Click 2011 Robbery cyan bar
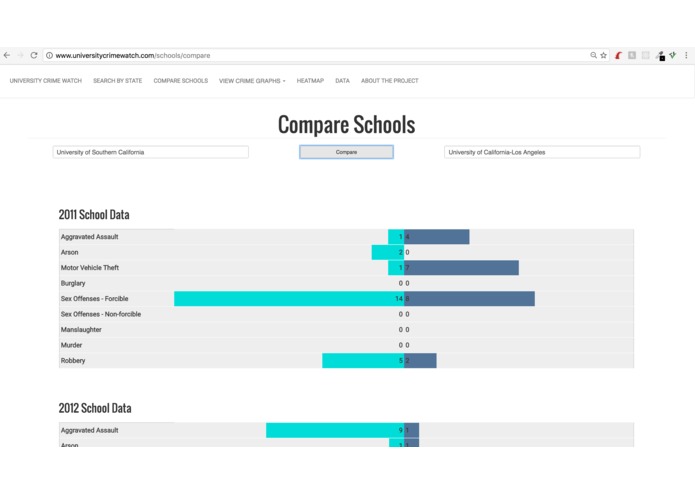The width and height of the screenshot is (695, 494). (363, 361)
